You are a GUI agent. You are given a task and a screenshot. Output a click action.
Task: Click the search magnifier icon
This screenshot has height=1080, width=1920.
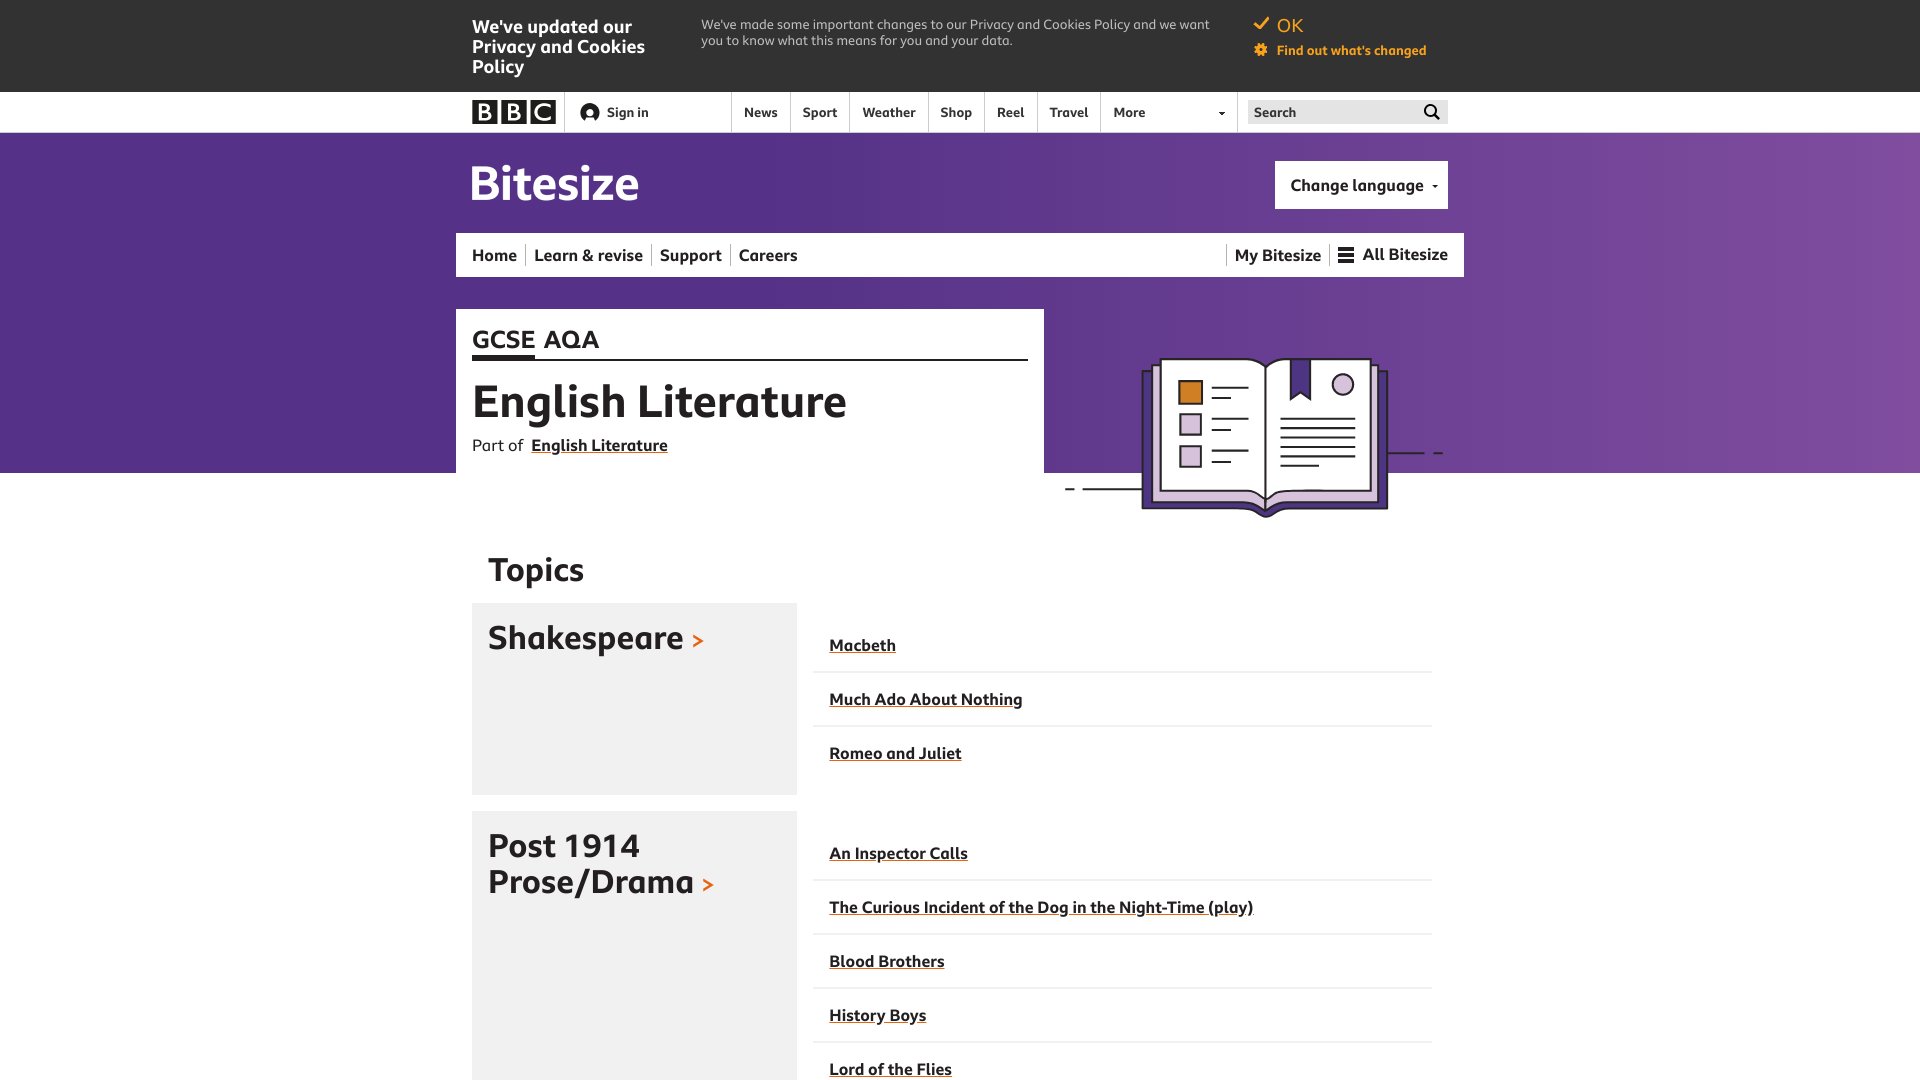1431,112
